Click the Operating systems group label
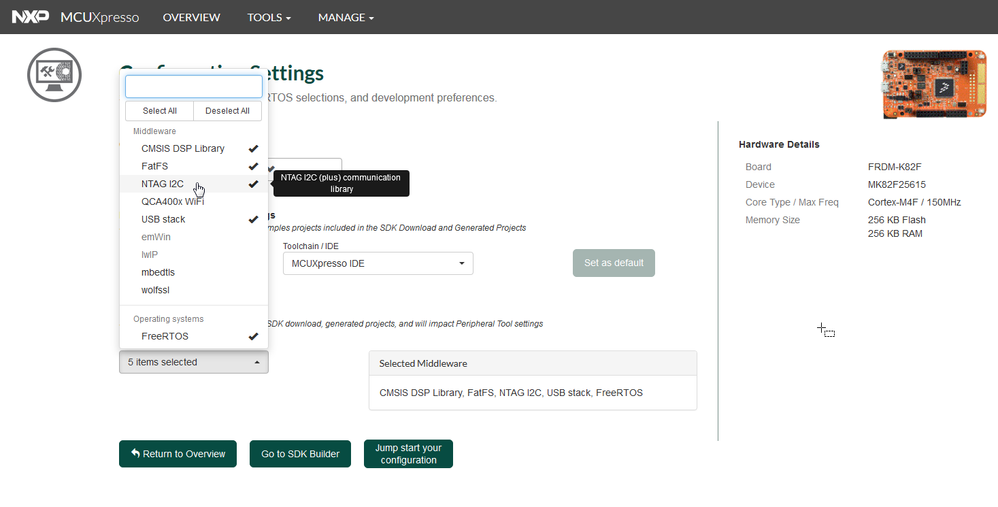The height and width of the screenshot is (507, 998). 169,319
